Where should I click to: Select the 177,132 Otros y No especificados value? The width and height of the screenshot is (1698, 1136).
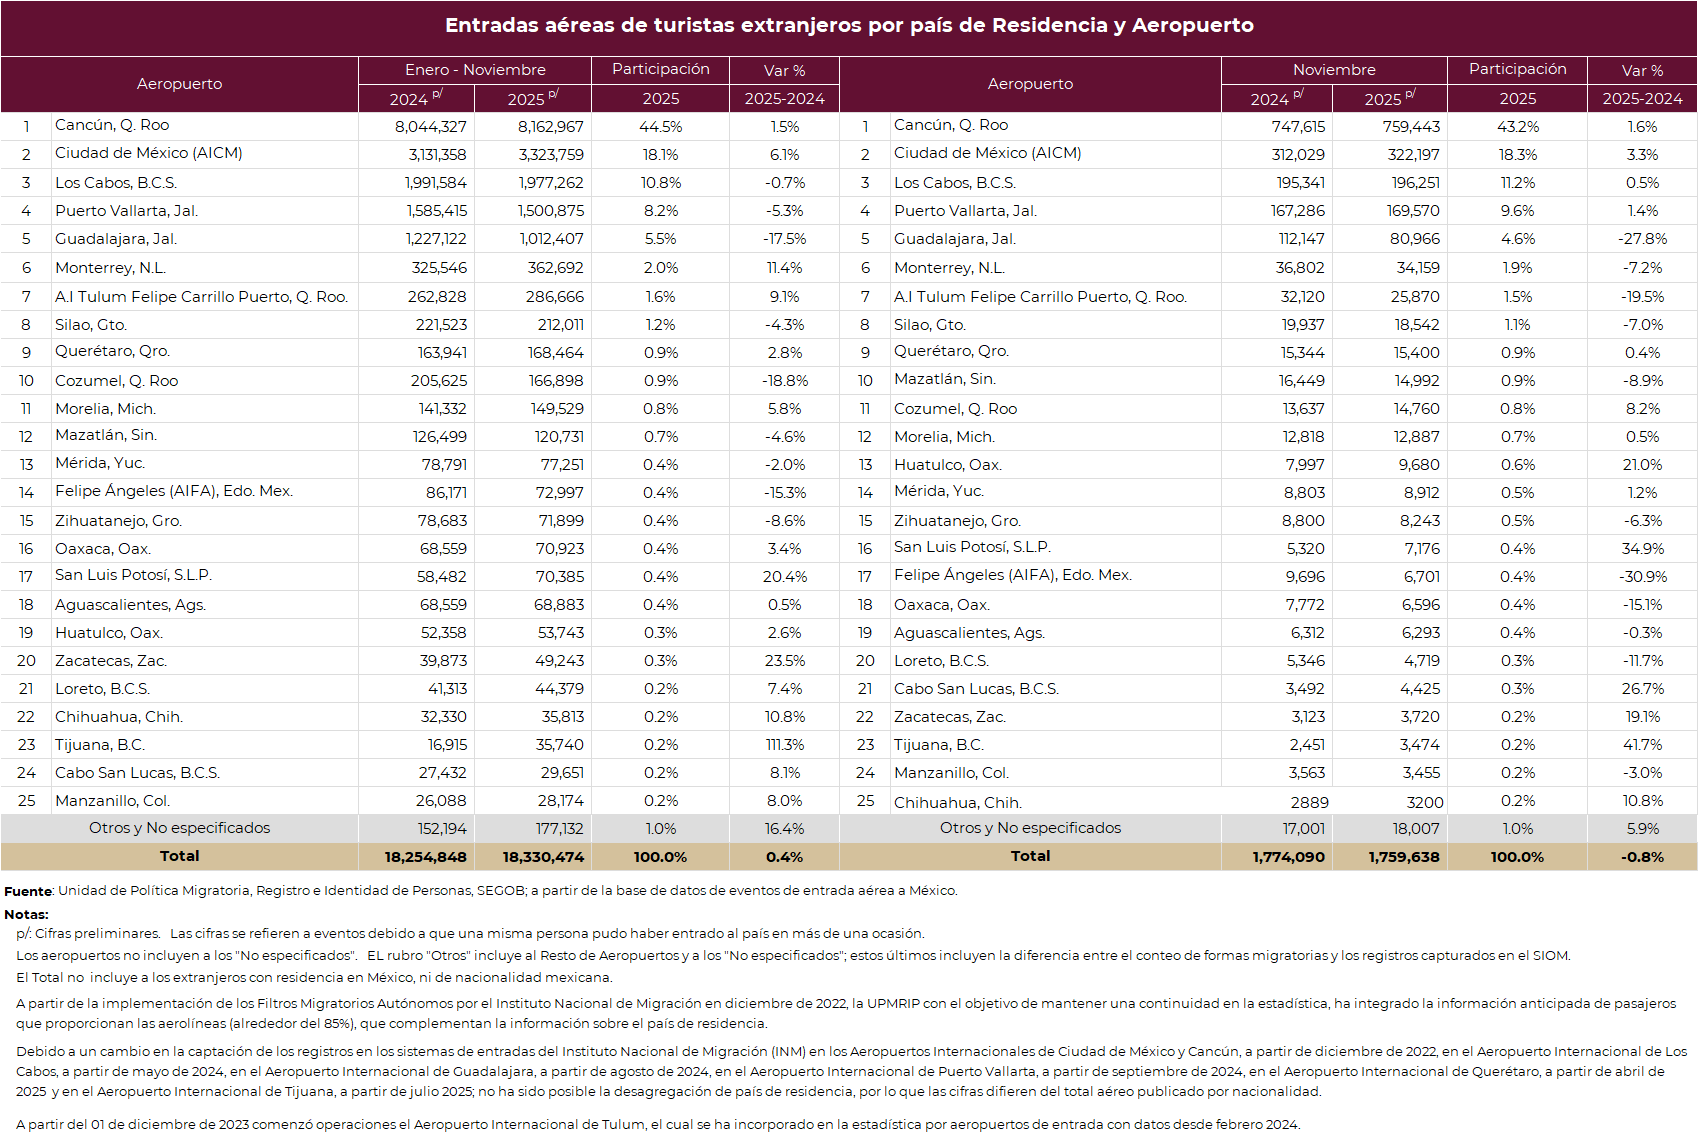click(558, 829)
